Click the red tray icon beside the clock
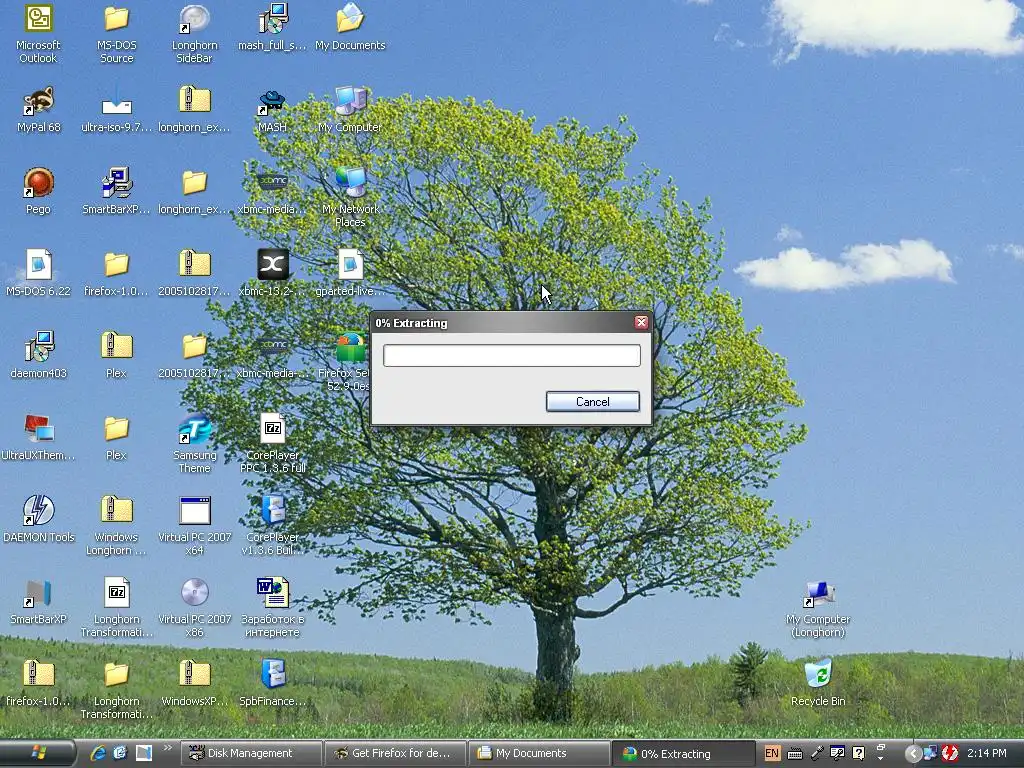 coord(950,753)
